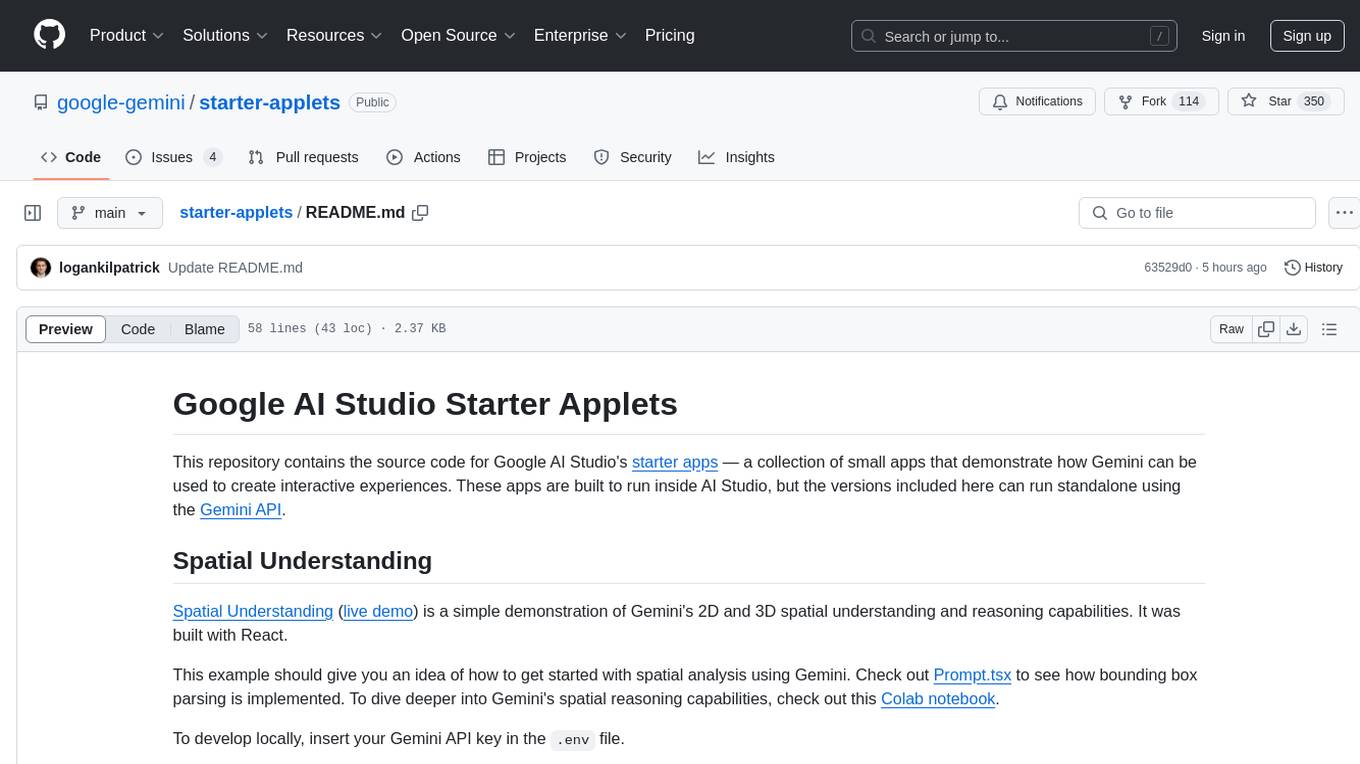Click the Go to file search field

point(1197,213)
